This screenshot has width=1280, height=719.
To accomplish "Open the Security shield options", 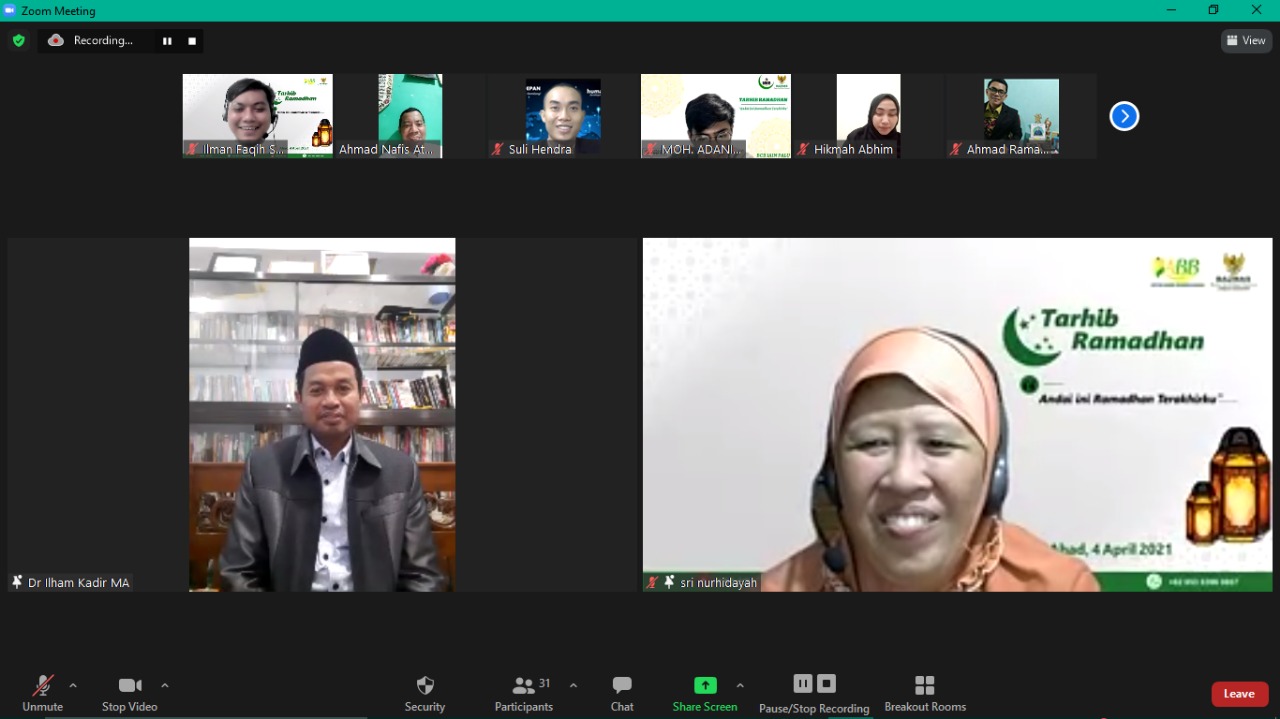I will (x=425, y=692).
